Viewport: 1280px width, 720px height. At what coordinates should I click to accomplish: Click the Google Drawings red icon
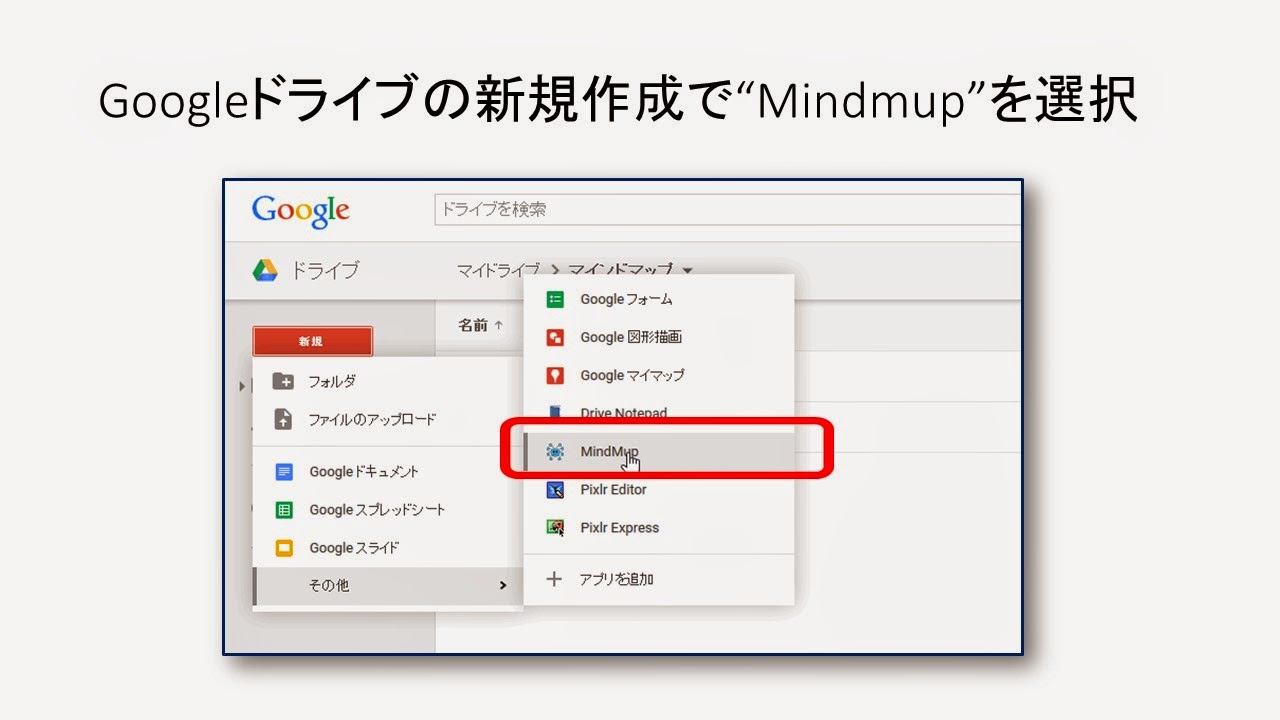(555, 337)
